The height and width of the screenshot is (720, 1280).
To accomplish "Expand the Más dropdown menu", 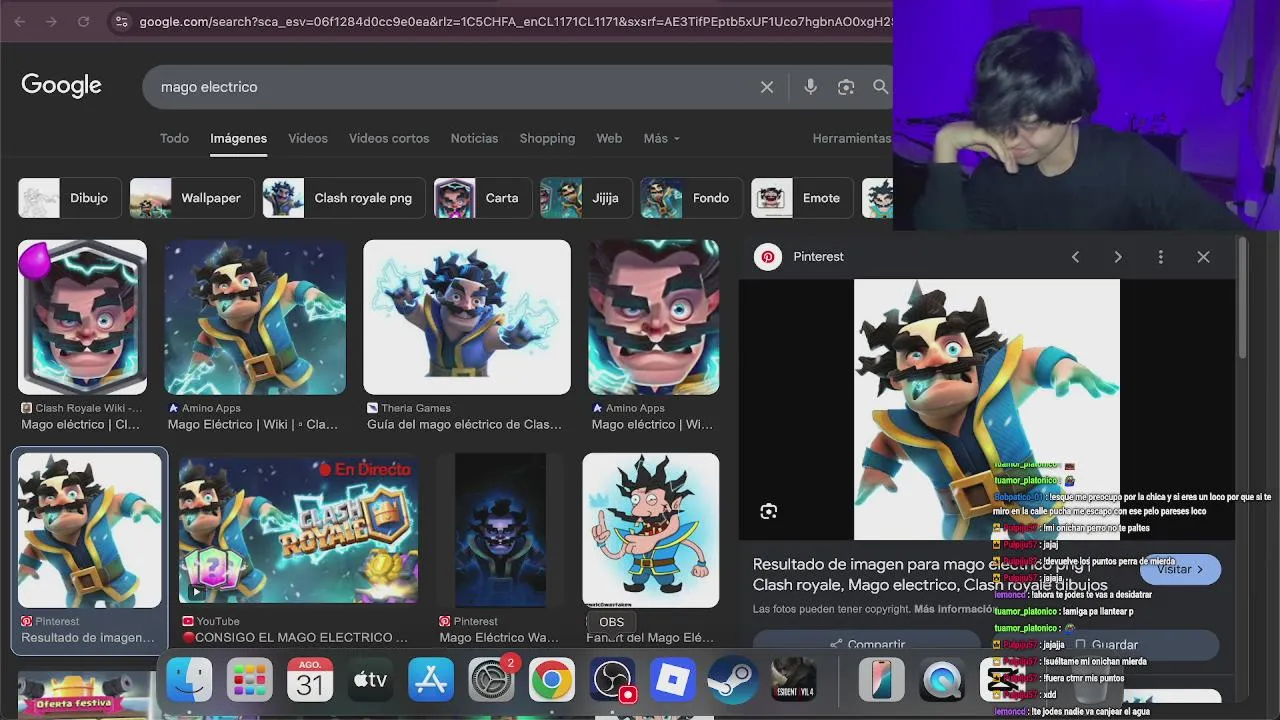I will pos(661,138).
